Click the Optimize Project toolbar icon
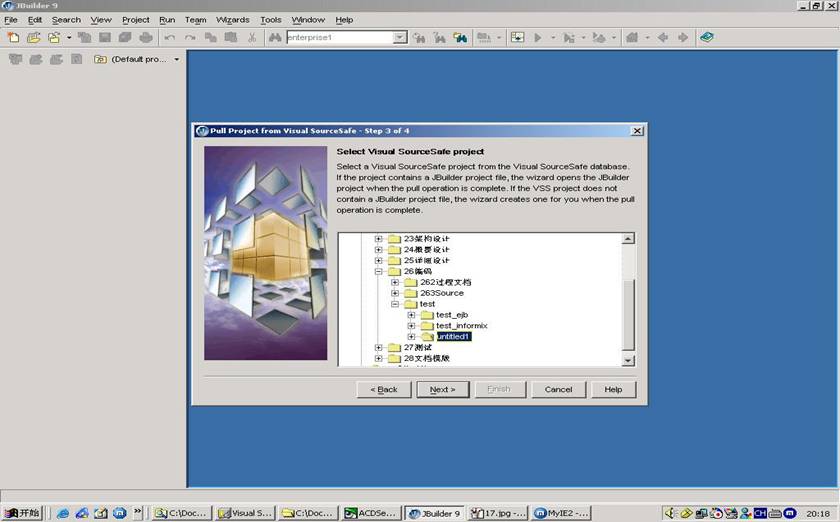Image resolution: width=840 pixels, height=522 pixels. (x=599, y=38)
